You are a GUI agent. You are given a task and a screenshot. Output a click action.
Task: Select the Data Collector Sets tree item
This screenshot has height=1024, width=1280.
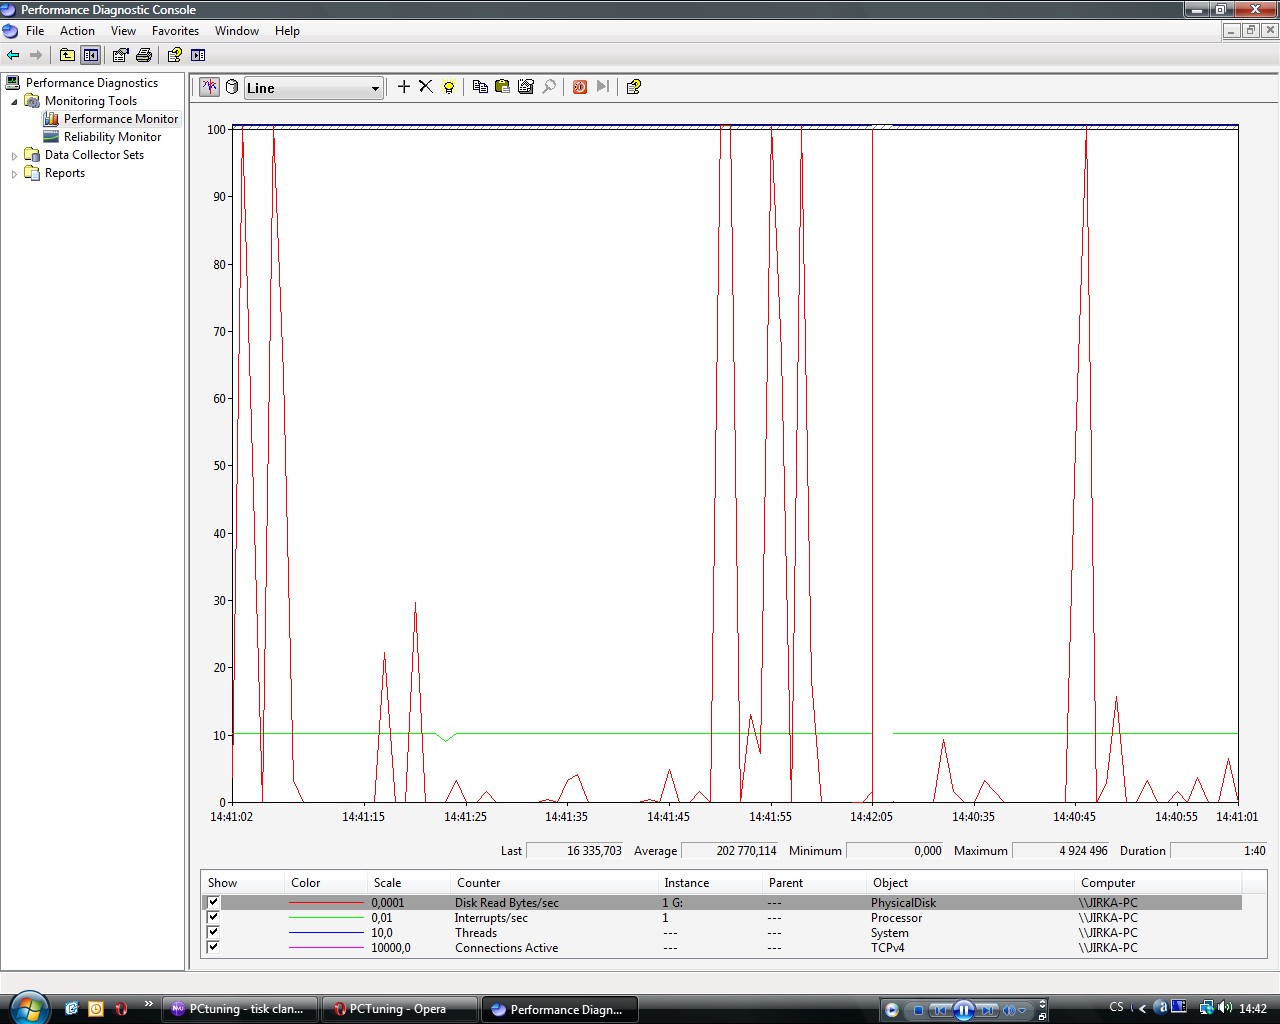click(x=94, y=155)
